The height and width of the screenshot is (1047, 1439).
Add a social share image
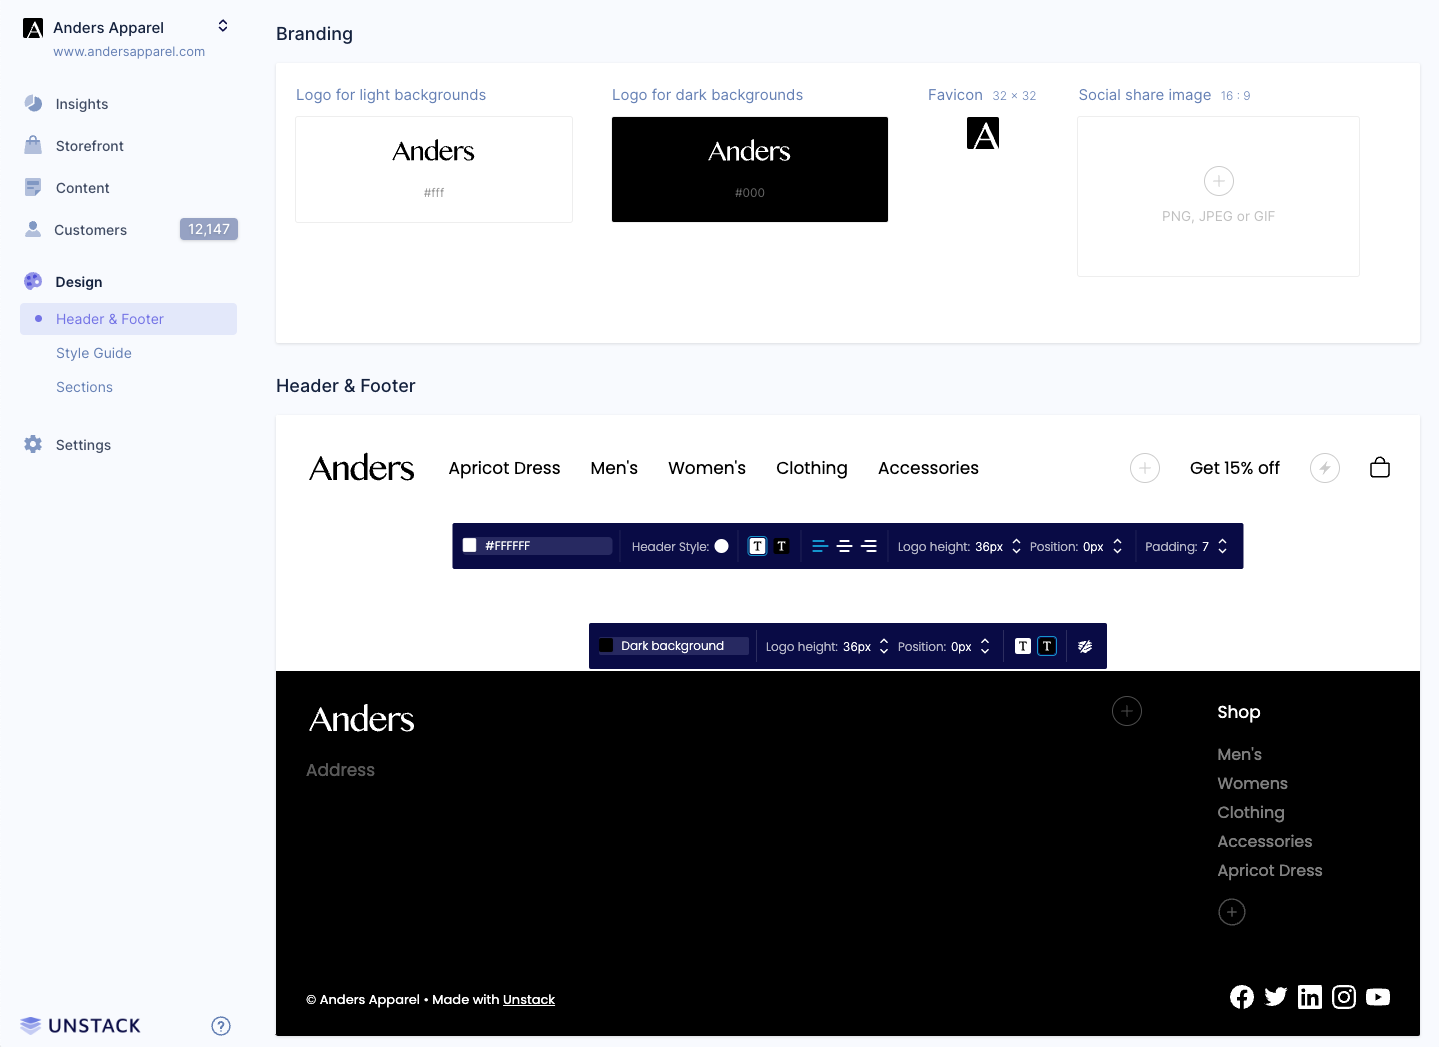coord(1218,182)
